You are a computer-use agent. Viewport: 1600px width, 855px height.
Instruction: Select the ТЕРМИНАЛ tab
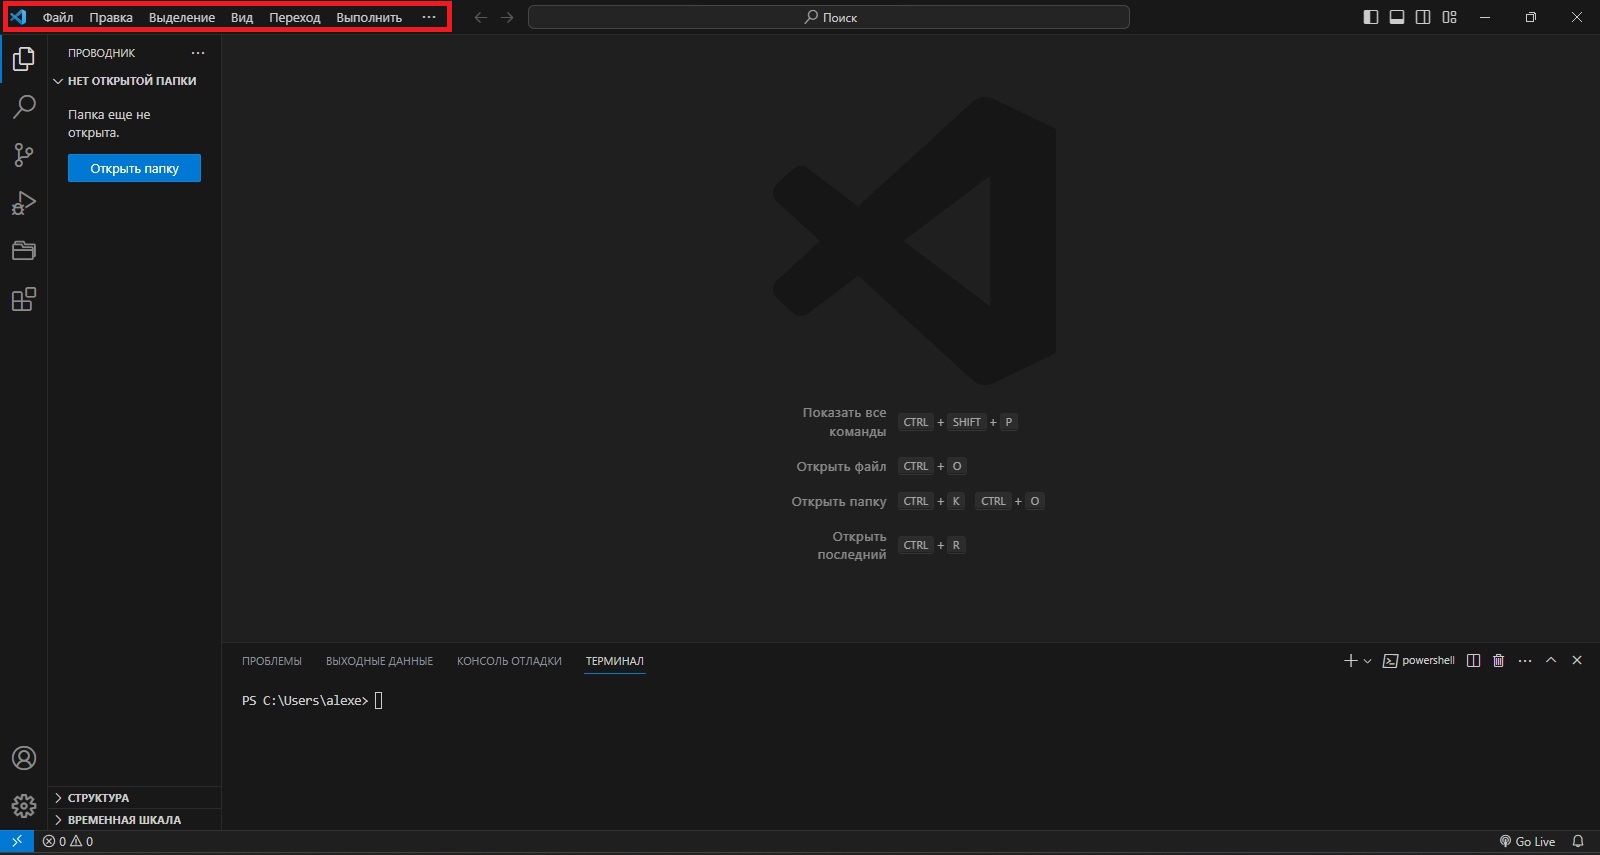coord(615,661)
